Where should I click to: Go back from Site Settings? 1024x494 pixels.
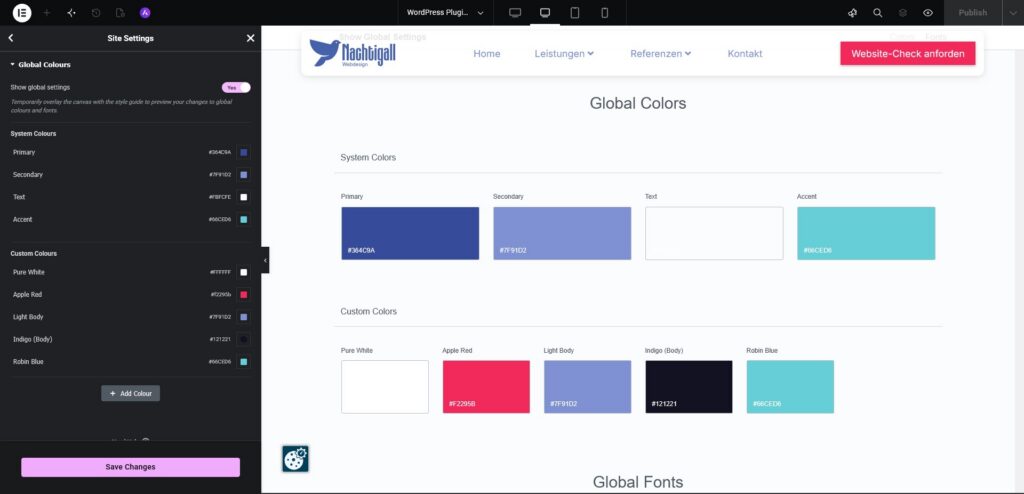click(x=10, y=38)
